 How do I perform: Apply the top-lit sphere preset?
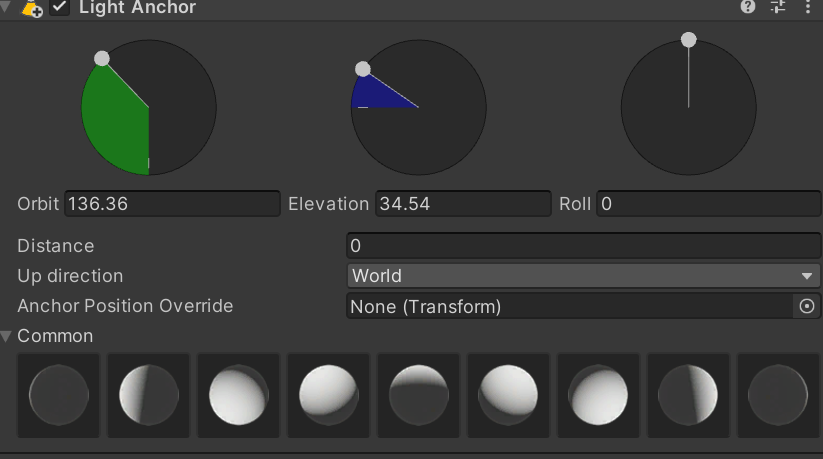pos(418,394)
